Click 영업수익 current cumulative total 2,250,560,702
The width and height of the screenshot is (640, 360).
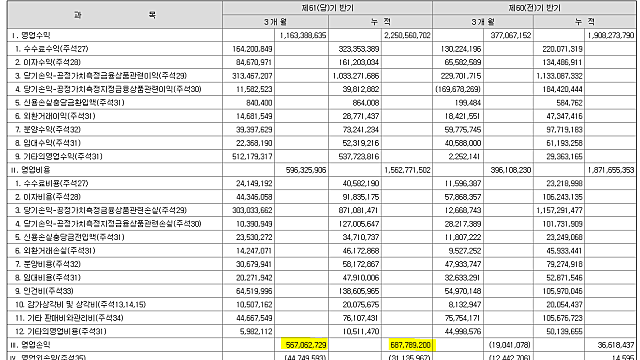[x=407, y=36]
